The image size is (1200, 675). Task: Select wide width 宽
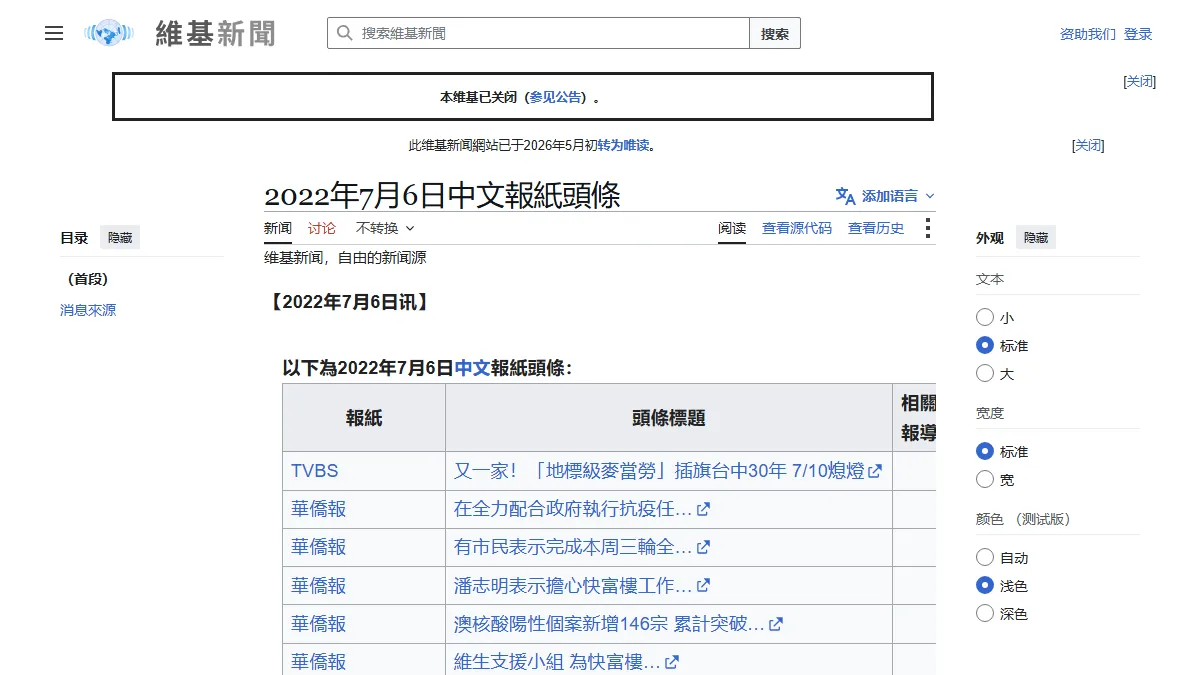click(x=985, y=479)
